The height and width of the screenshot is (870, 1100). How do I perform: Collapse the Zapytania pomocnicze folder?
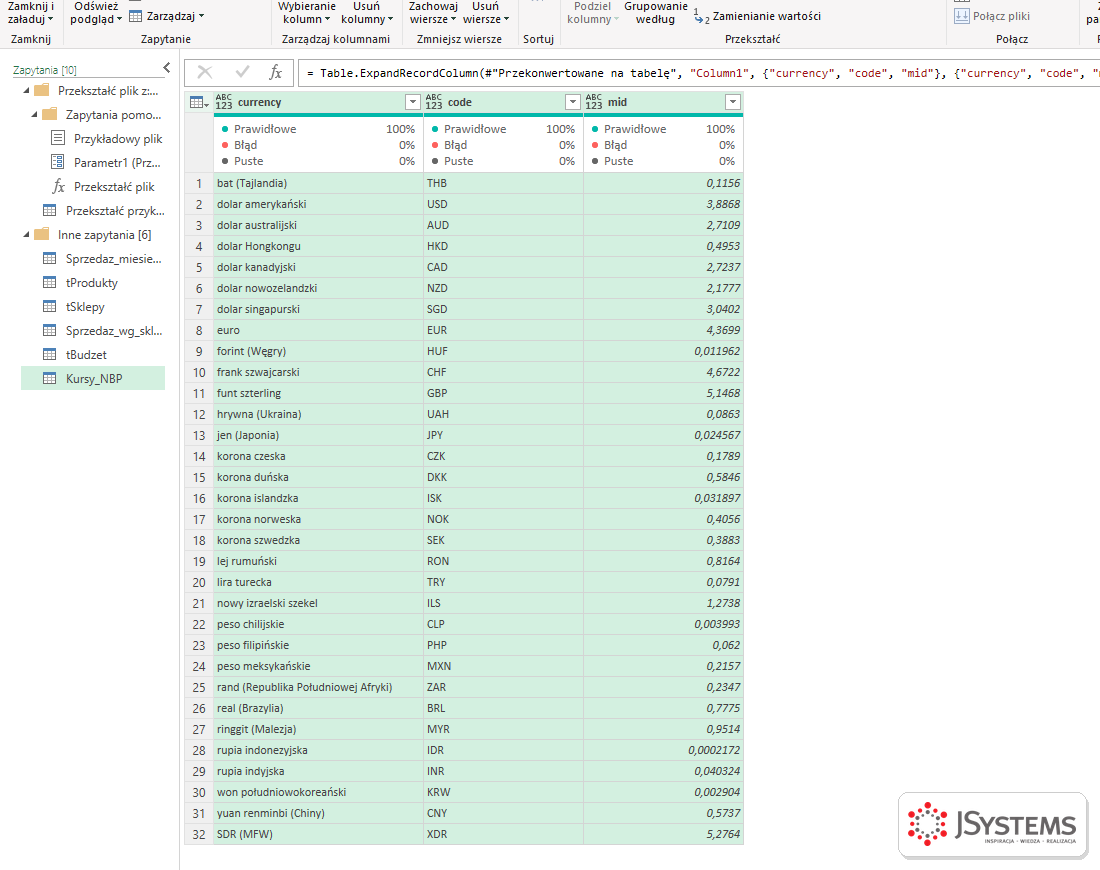pos(34,115)
